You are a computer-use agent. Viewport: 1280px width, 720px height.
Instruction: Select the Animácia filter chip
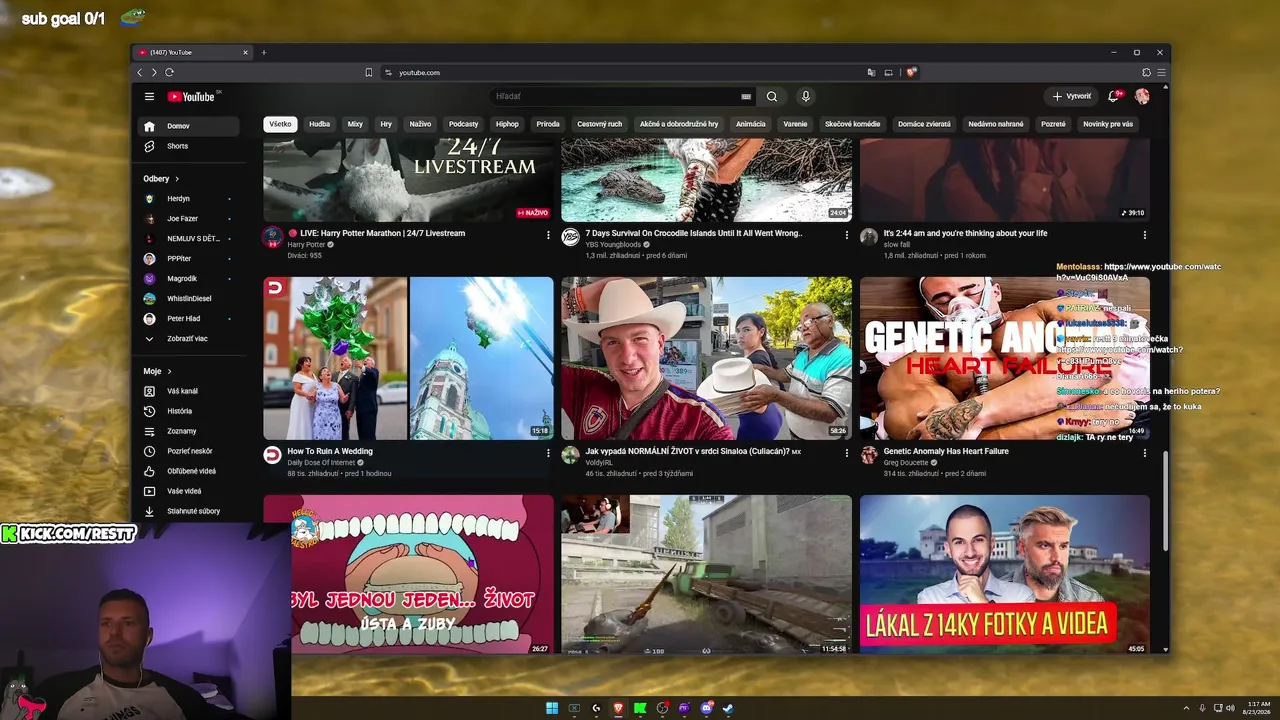[750, 124]
